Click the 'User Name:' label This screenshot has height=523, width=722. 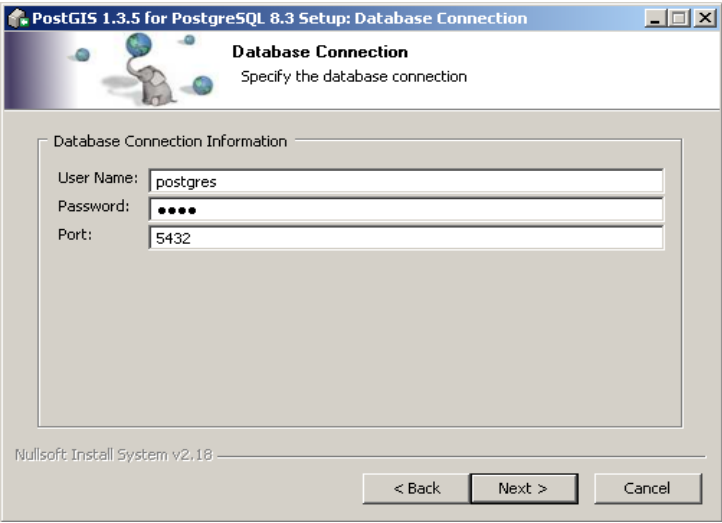(x=98, y=178)
